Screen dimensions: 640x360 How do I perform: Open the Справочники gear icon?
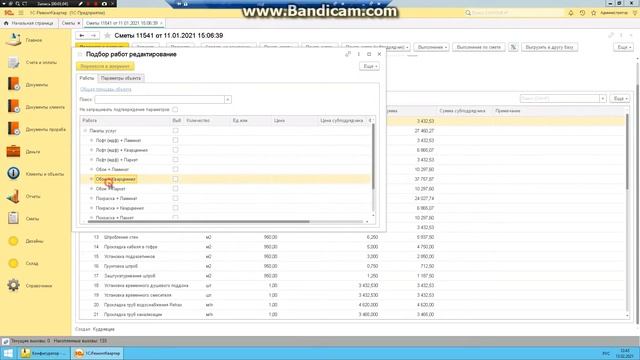point(13,285)
